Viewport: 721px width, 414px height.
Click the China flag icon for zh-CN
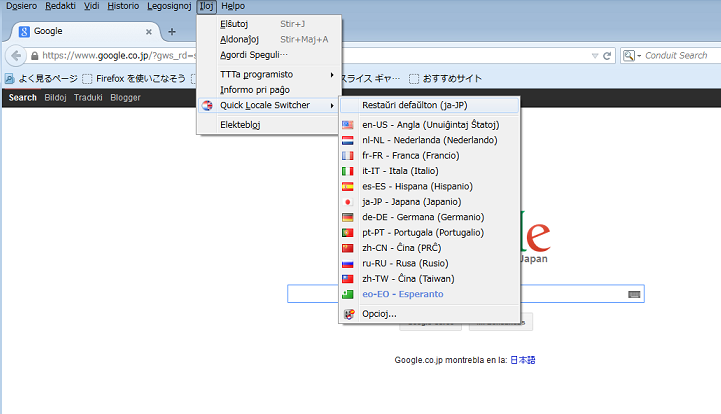[348, 248]
